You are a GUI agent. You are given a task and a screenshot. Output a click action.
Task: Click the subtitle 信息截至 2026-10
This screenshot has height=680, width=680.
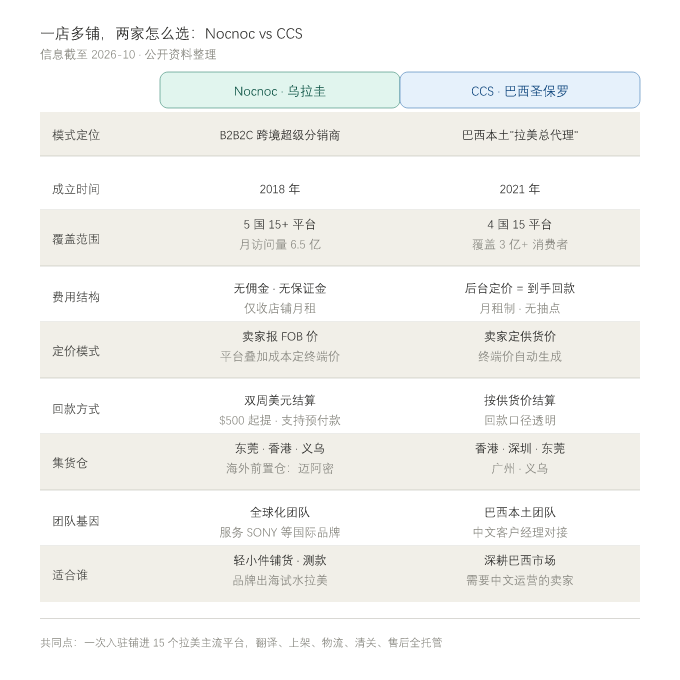click(x=128, y=55)
